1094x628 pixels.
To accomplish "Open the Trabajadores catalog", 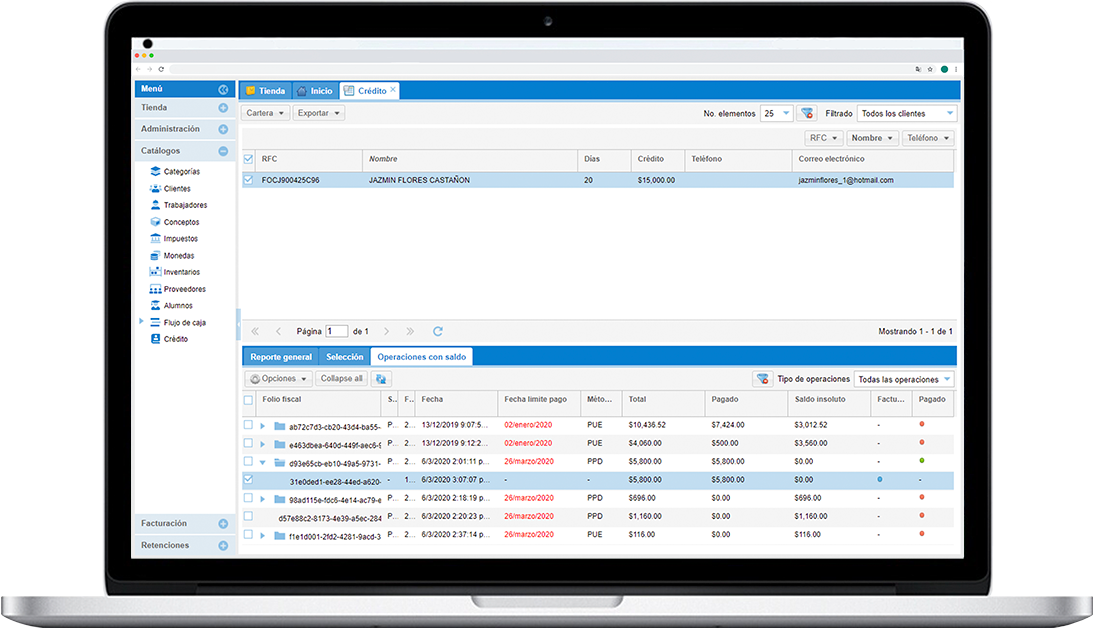I will [x=184, y=205].
